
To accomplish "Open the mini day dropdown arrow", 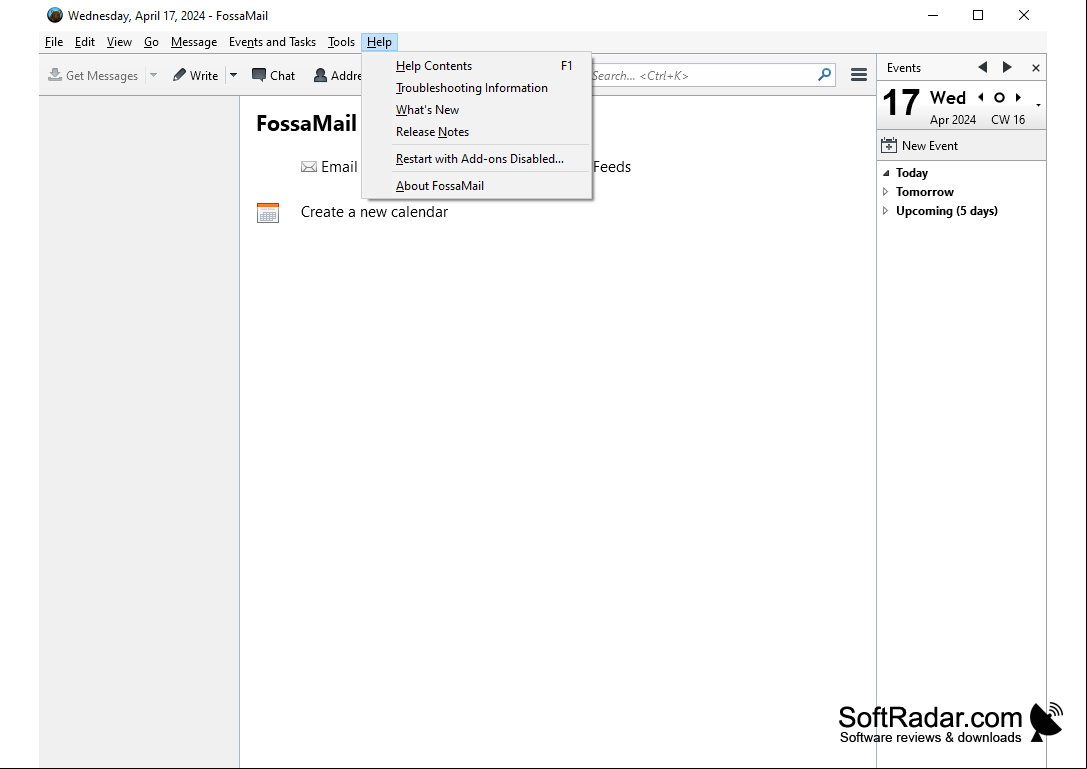I will pos(1038,105).
